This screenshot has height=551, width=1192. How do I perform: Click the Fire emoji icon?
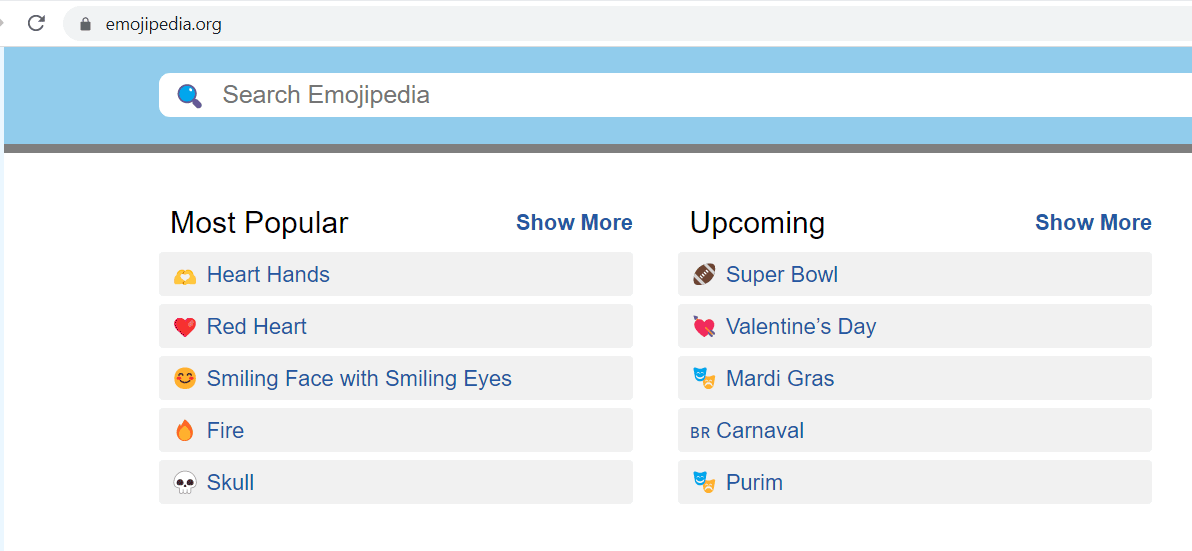pyautogui.click(x=184, y=431)
